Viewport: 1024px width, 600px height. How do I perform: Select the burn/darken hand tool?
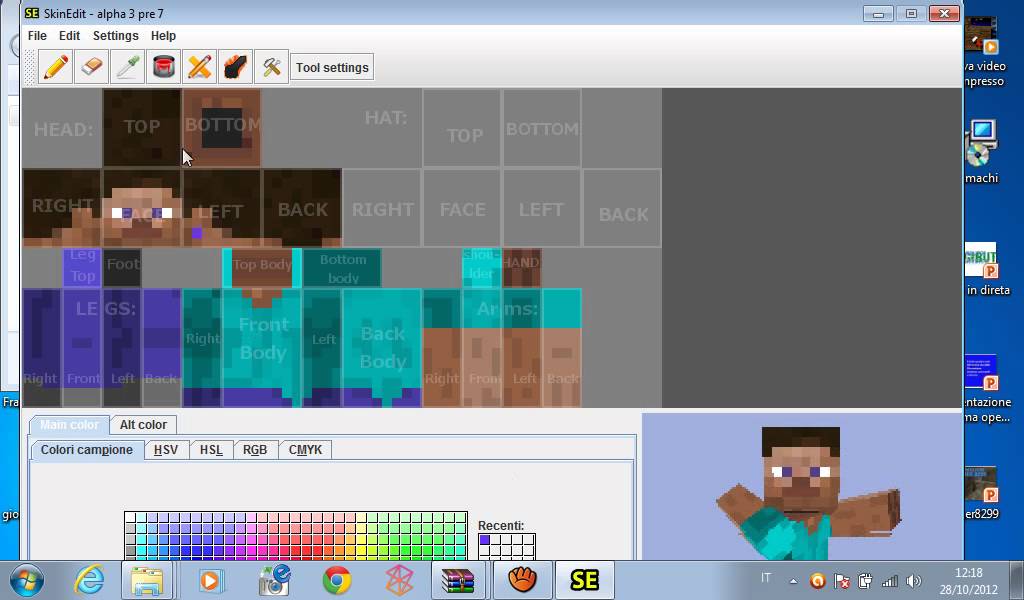[235, 67]
